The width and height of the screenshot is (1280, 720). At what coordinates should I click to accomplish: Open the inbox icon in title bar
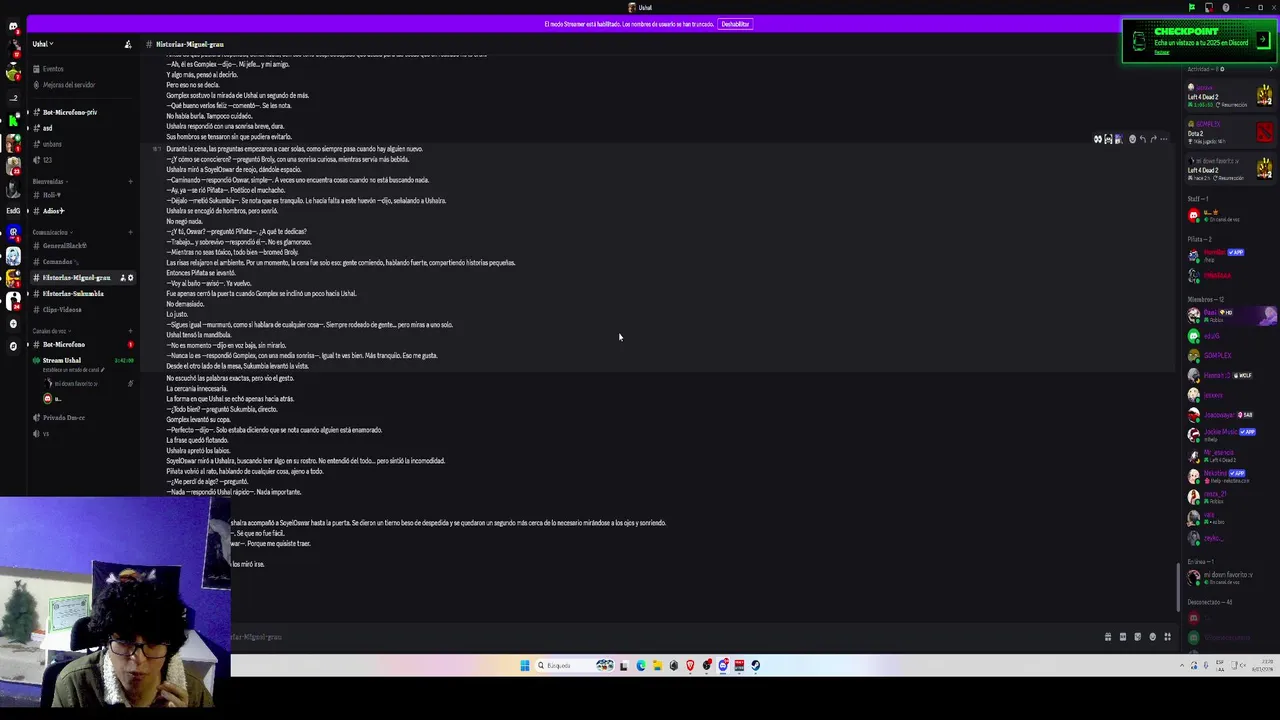pyautogui.click(x=1209, y=8)
